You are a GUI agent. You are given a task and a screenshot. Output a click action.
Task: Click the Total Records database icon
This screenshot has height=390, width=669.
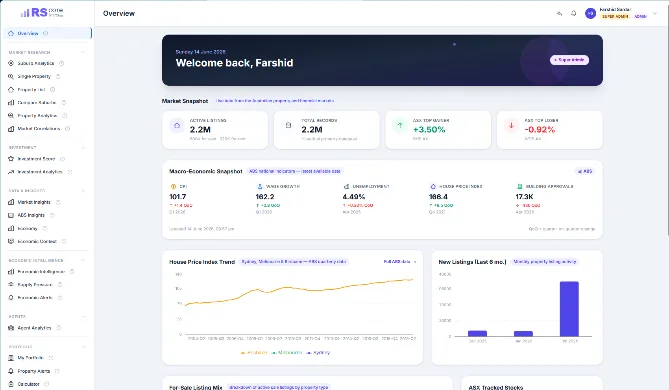pos(288,125)
